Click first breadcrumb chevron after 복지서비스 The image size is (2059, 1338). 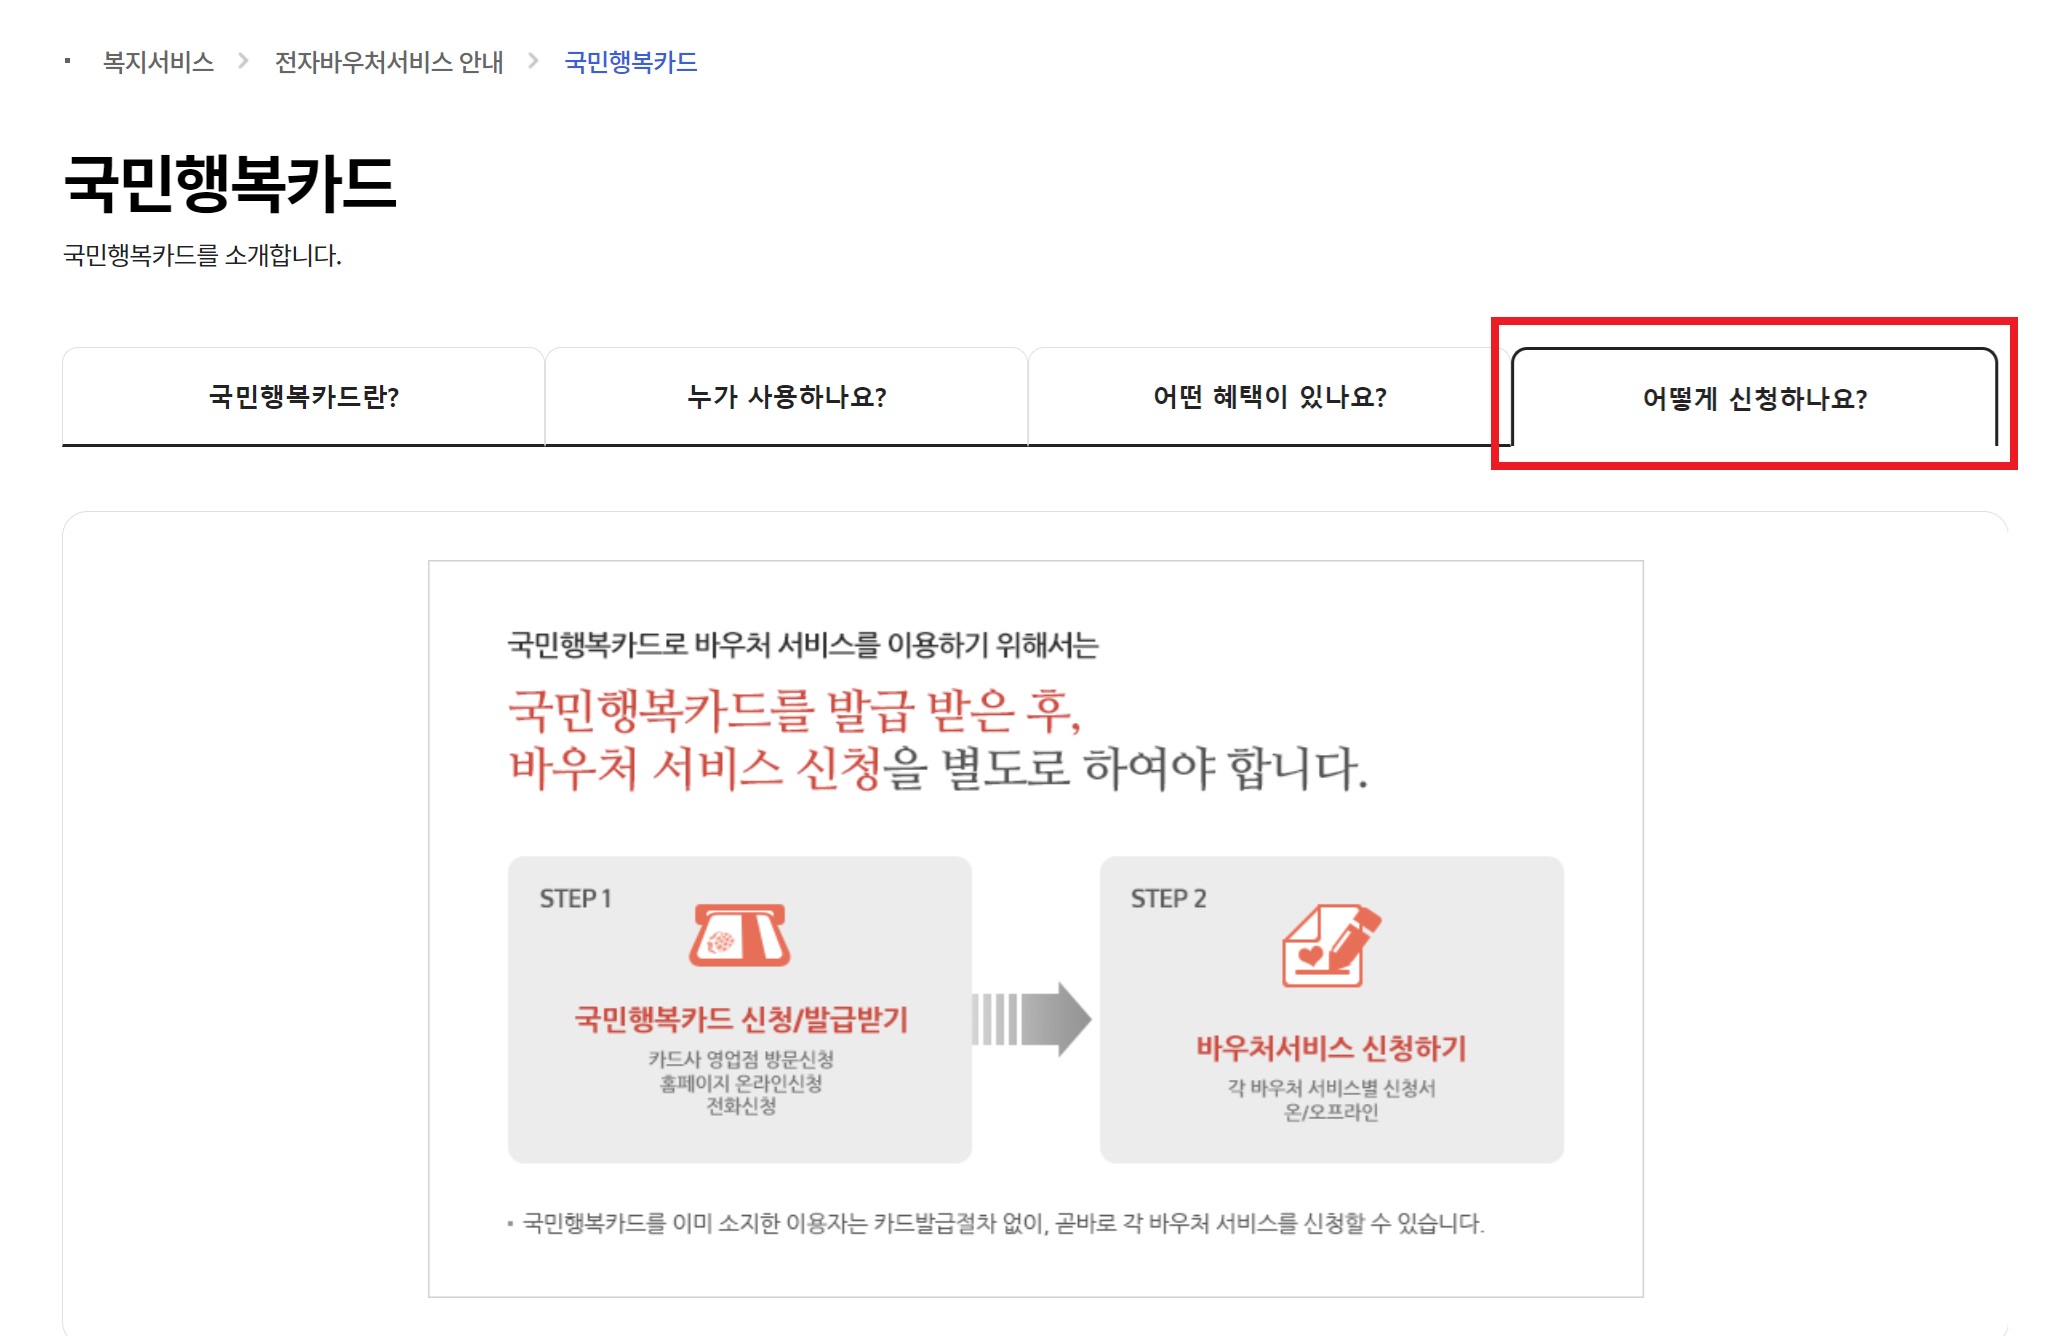tap(243, 62)
